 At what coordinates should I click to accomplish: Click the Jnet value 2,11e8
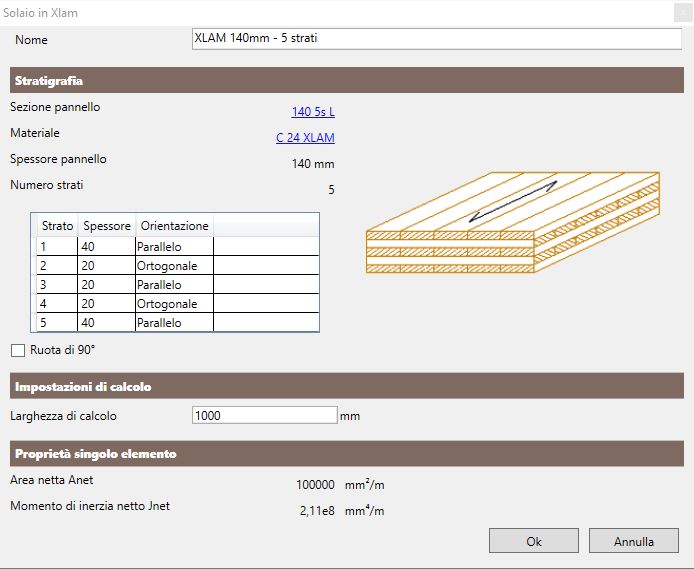click(317, 511)
